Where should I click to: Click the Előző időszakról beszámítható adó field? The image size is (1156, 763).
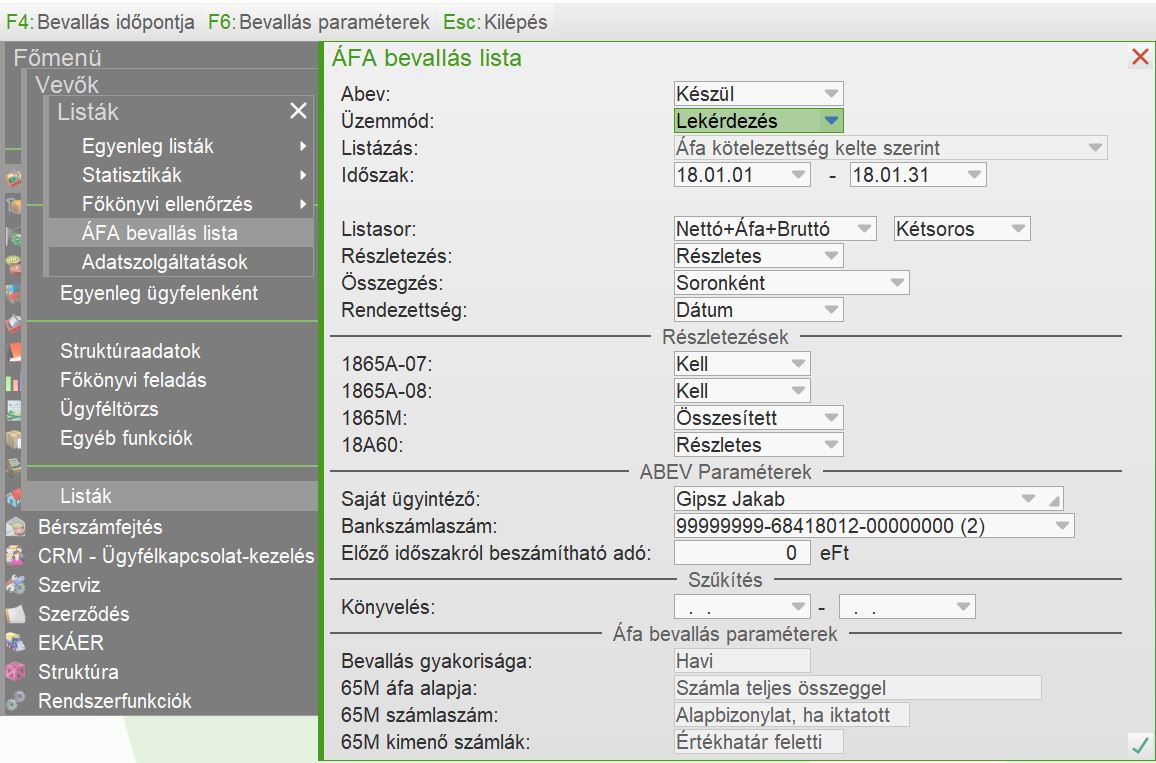click(741, 553)
